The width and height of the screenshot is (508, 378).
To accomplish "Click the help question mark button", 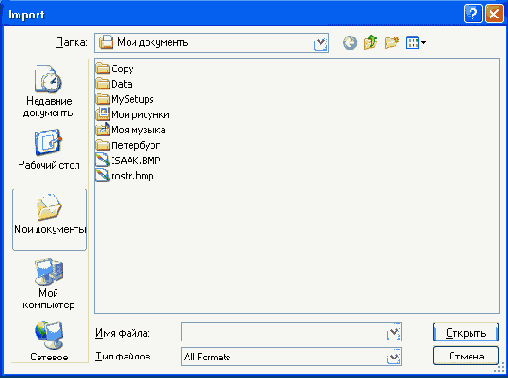I will [x=473, y=14].
